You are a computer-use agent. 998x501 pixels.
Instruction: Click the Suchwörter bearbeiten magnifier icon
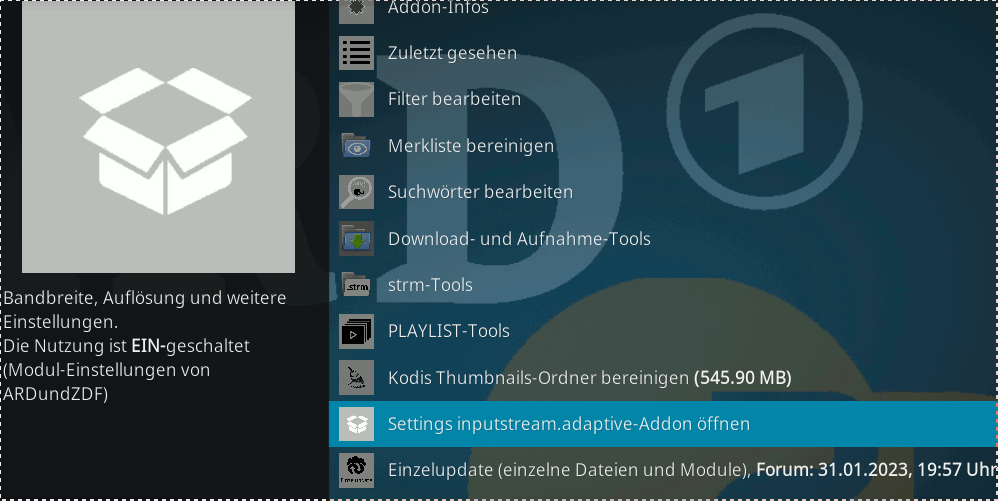356,192
